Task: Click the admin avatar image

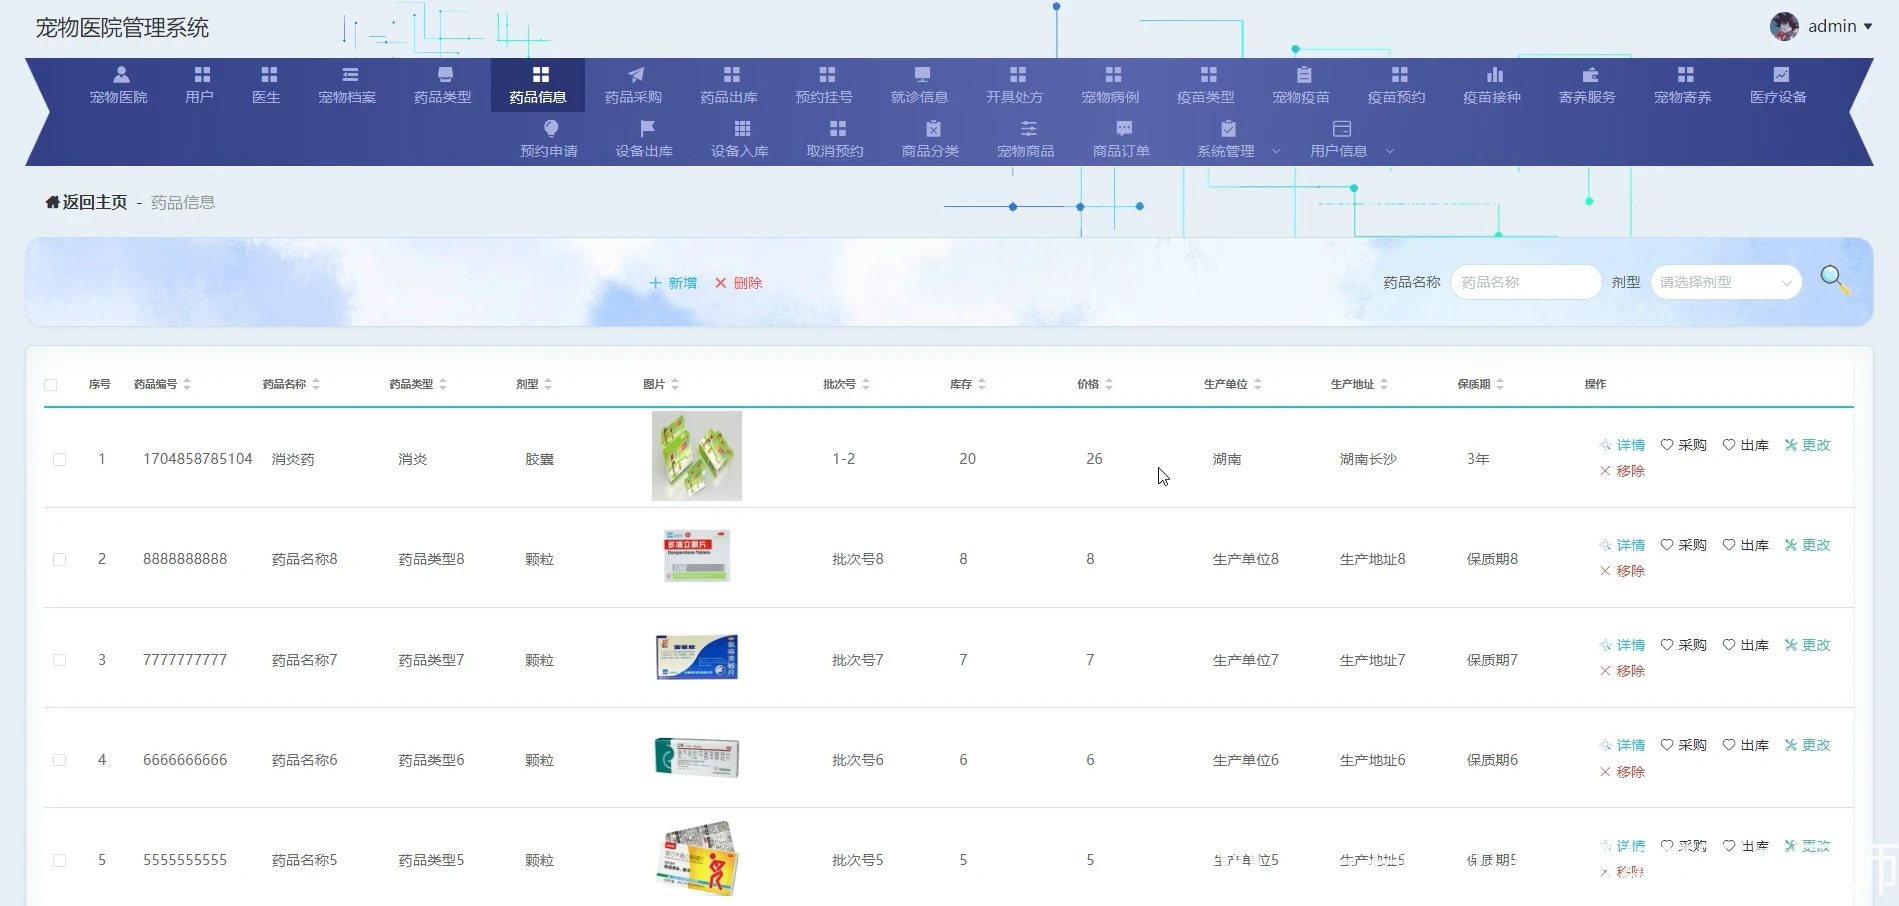Action: [x=1784, y=26]
